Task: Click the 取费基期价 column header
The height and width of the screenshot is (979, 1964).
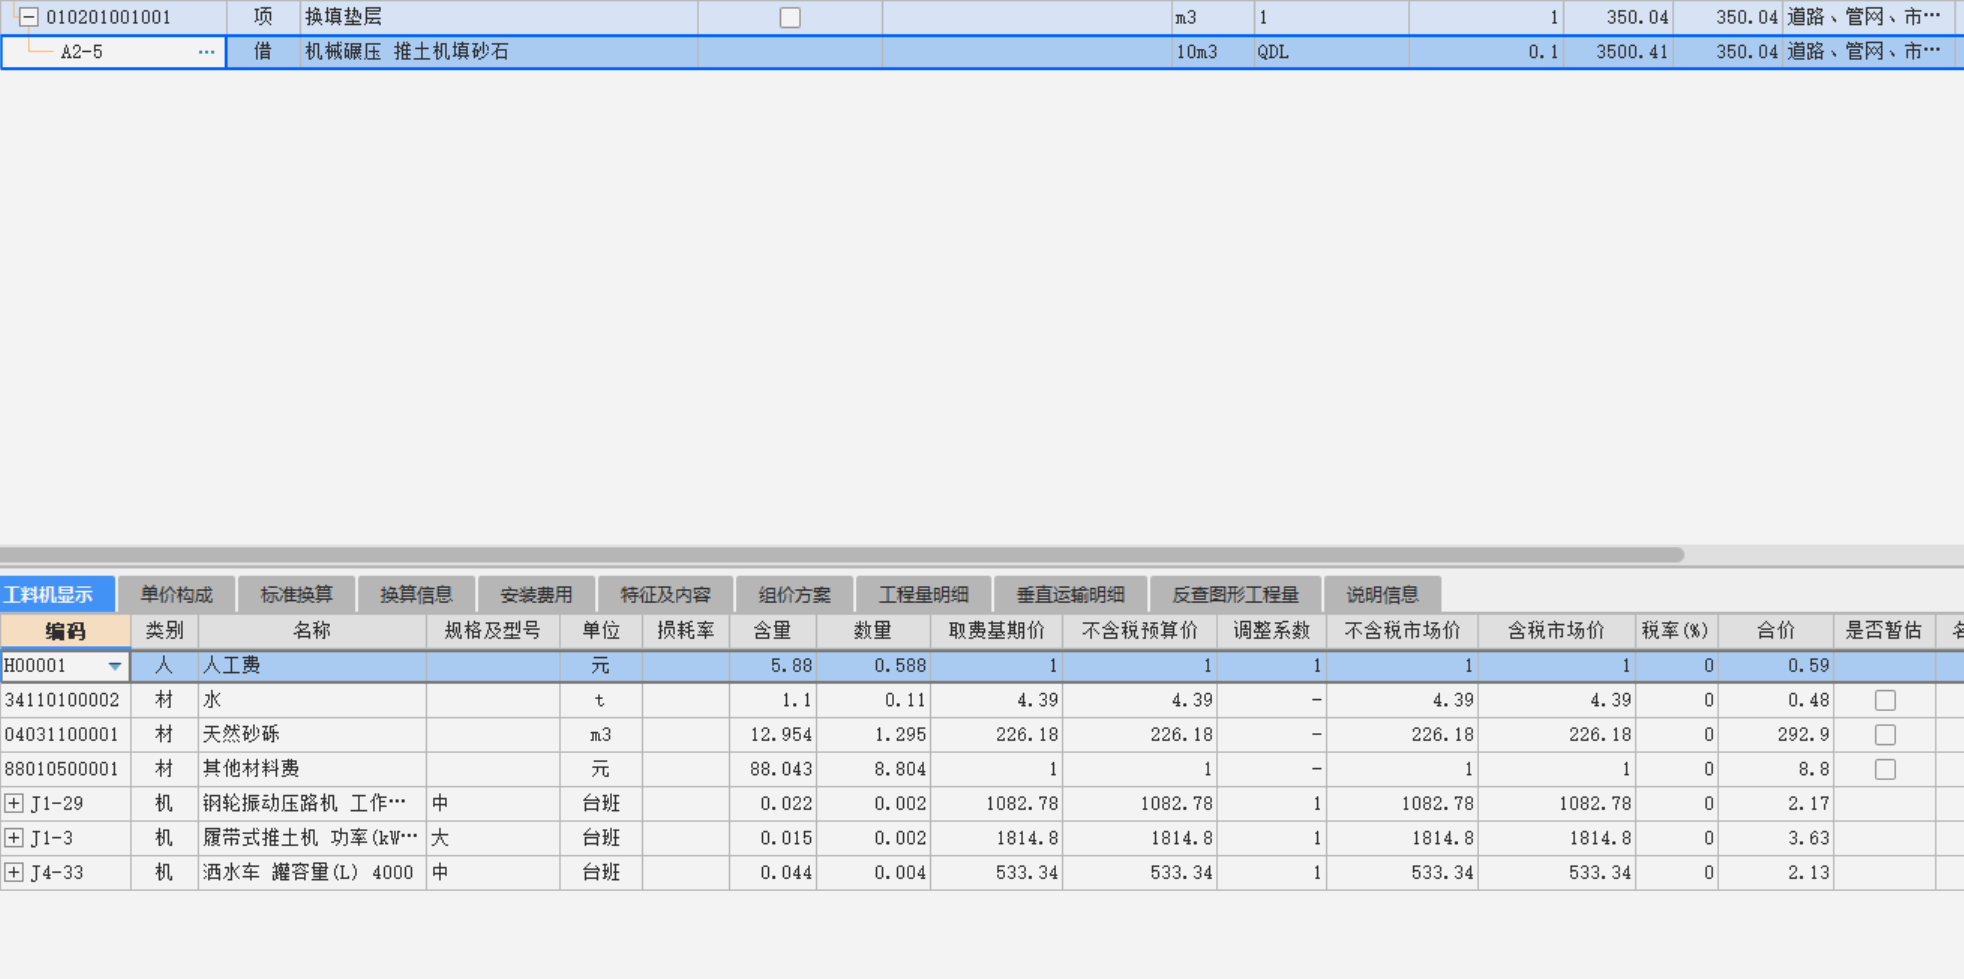Action: pyautogui.click(x=997, y=631)
